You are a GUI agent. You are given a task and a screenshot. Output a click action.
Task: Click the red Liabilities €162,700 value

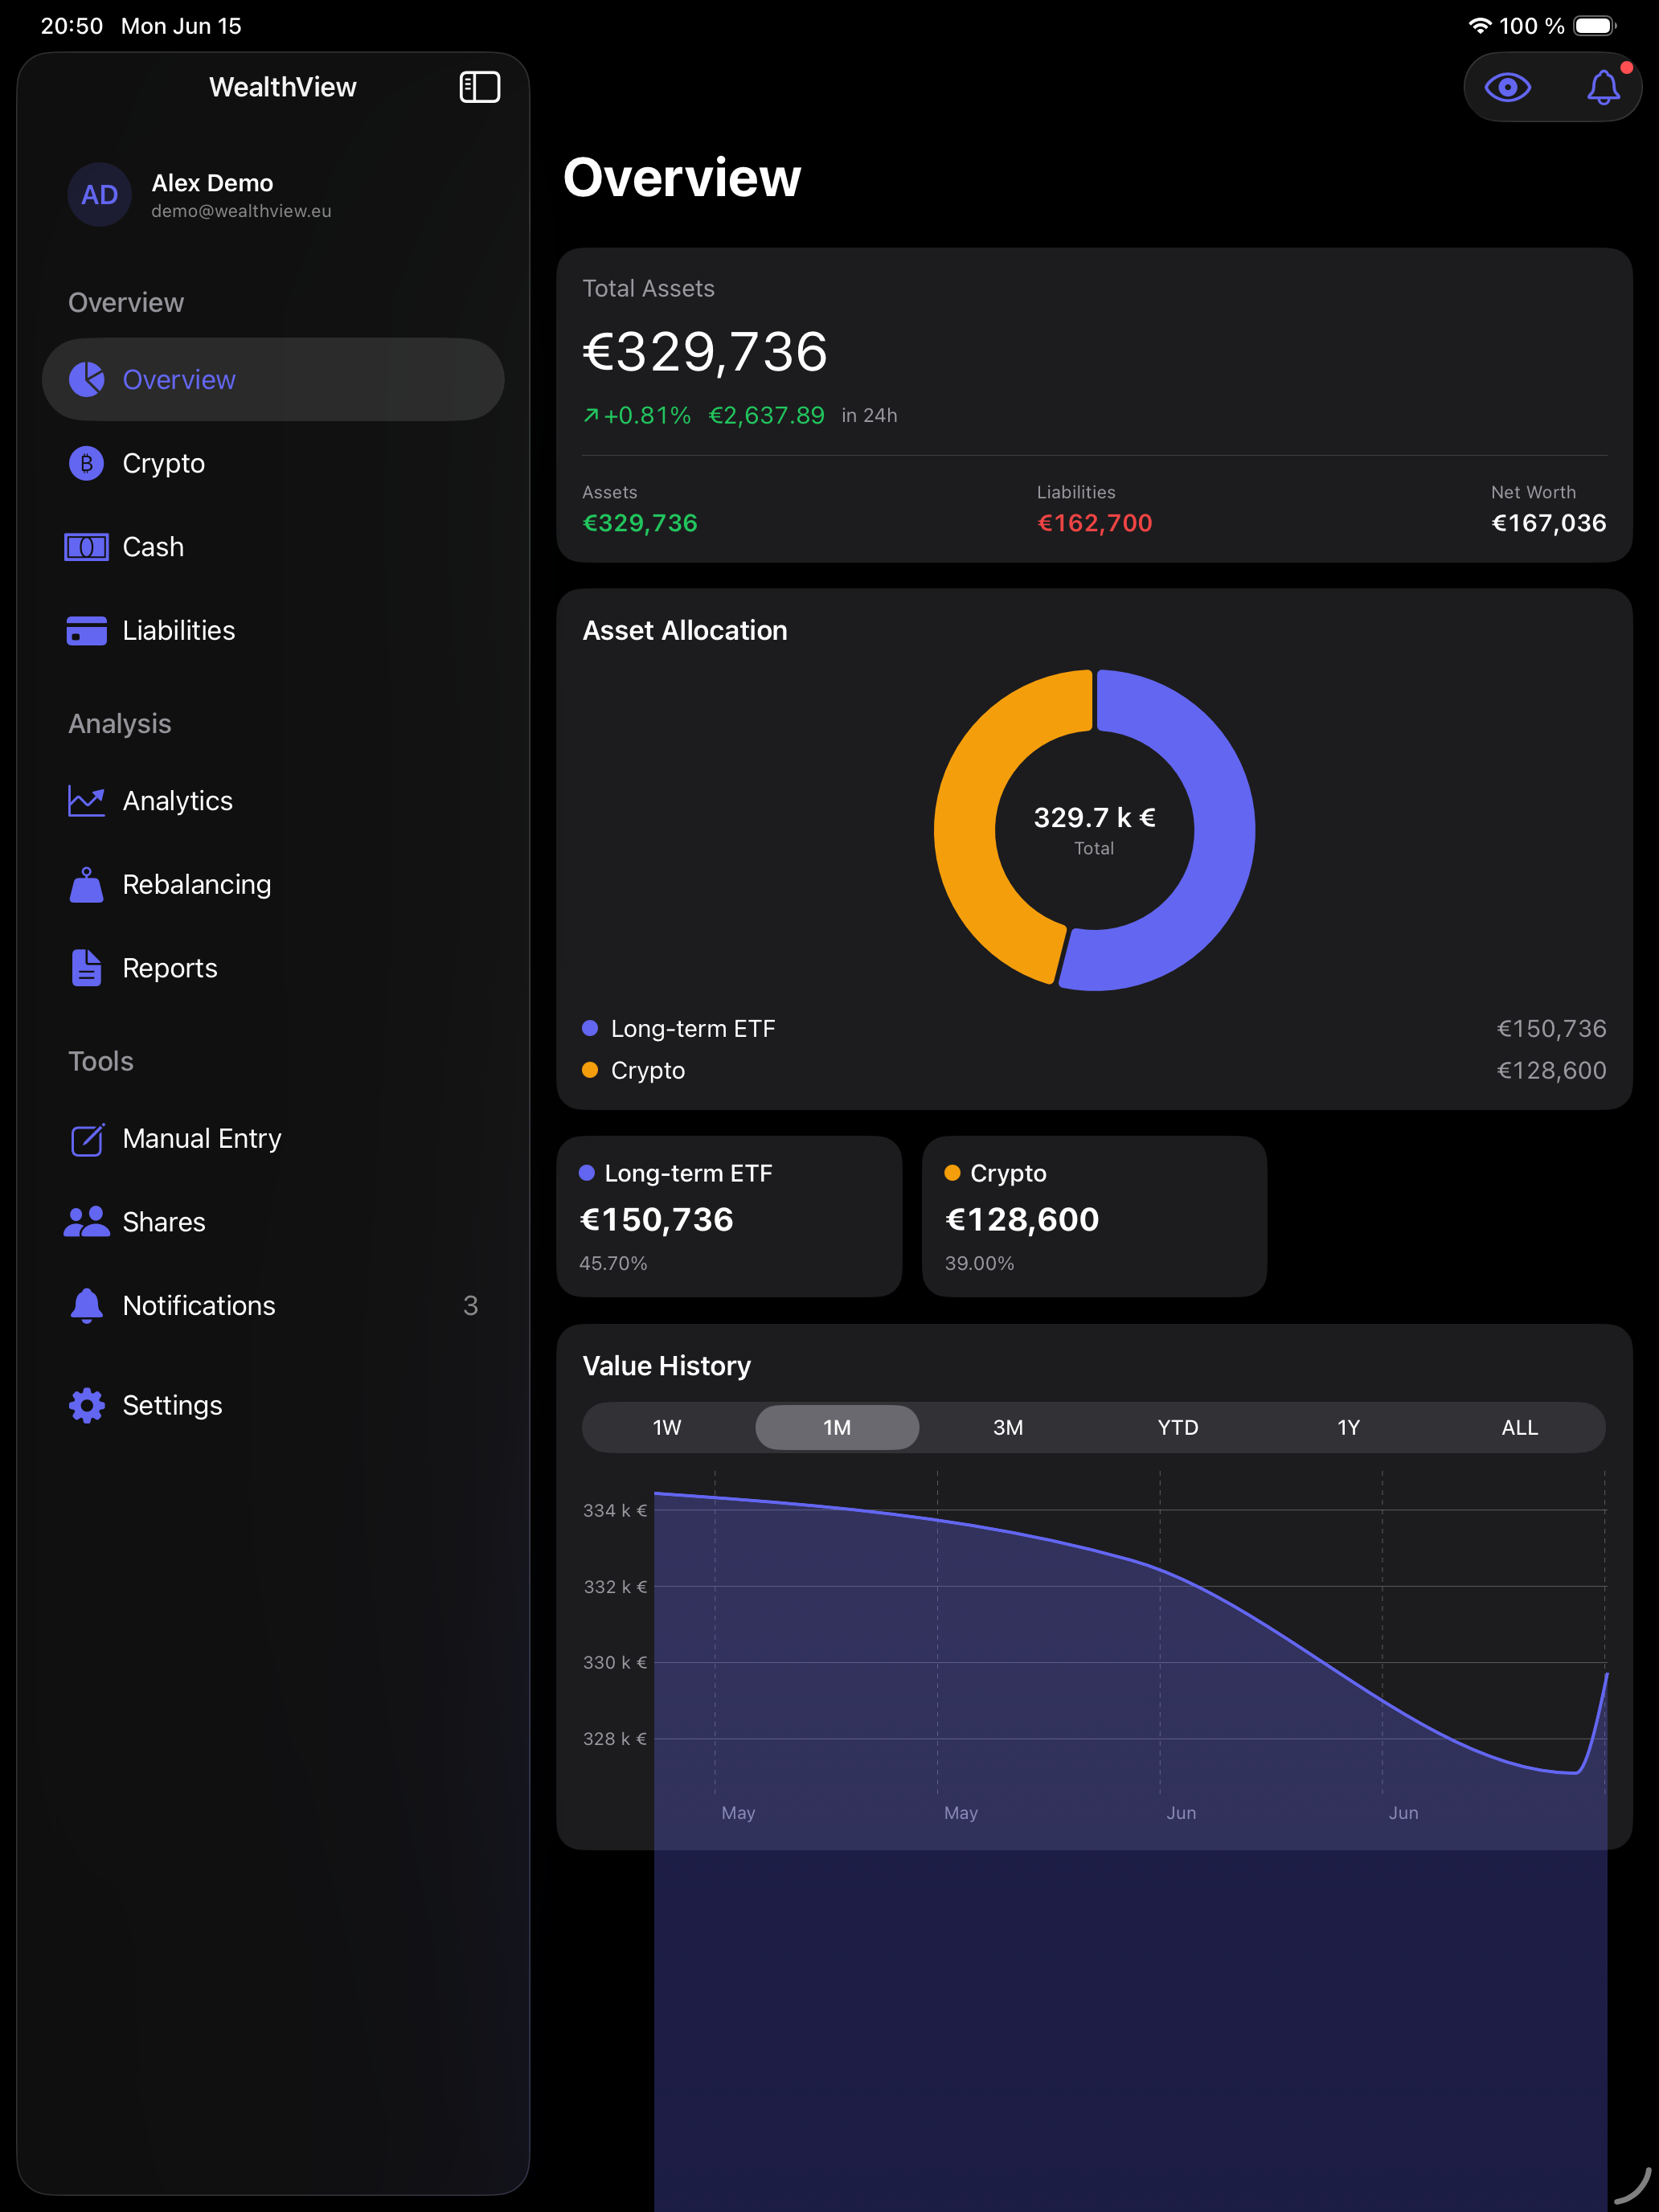pyautogui.click(x=1094, y=523)
